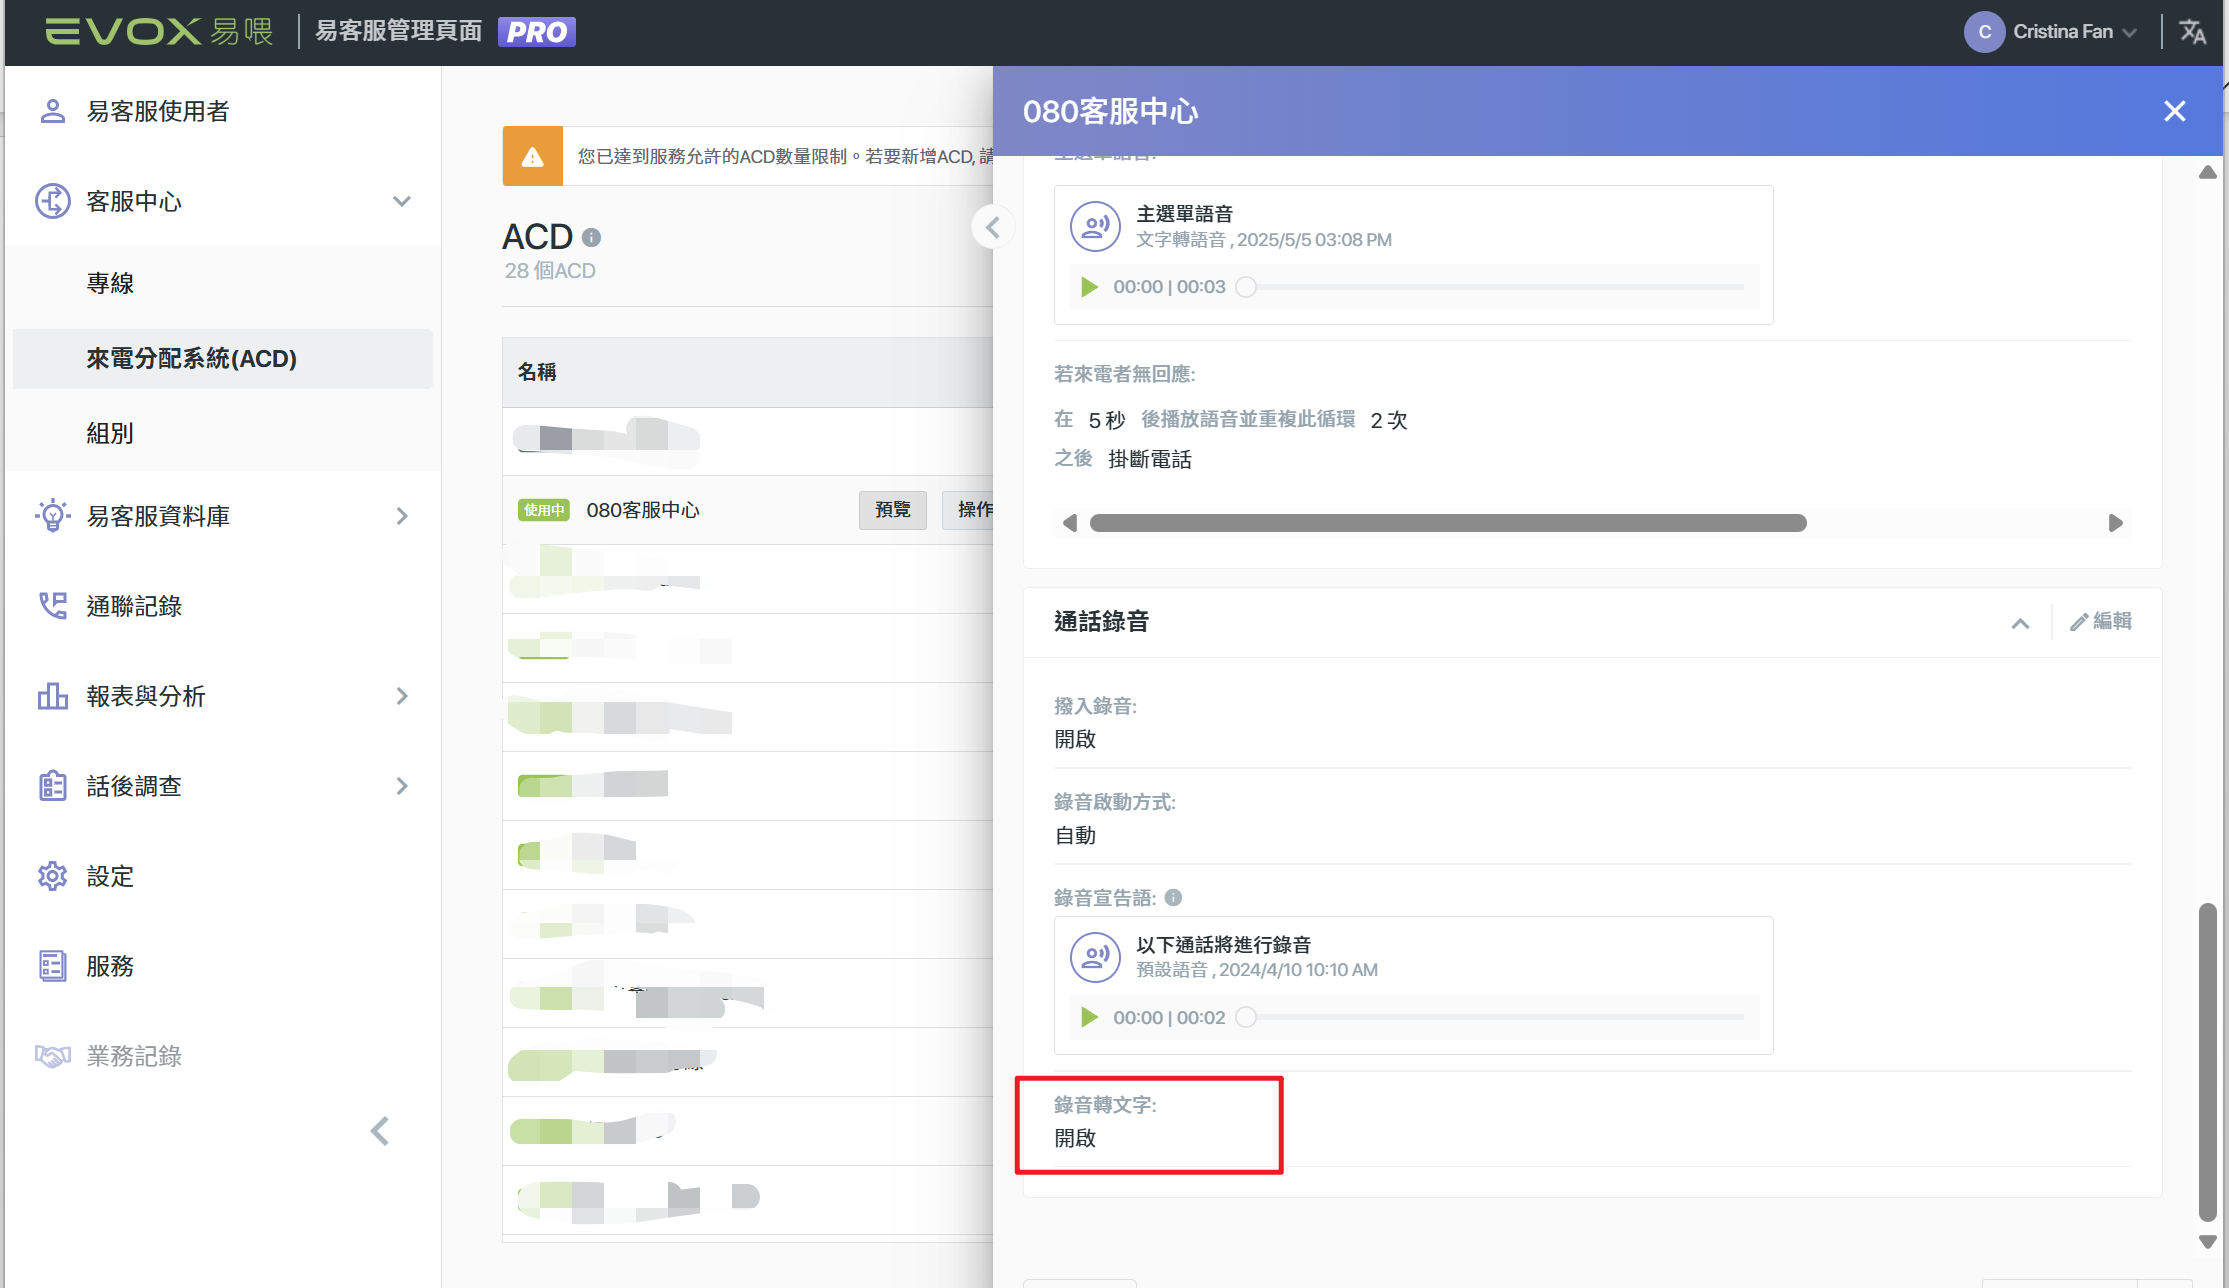This screenshot has height=1288, width=2229.
Task: Open the 設定 menu label
Action: tap(110, 876)
